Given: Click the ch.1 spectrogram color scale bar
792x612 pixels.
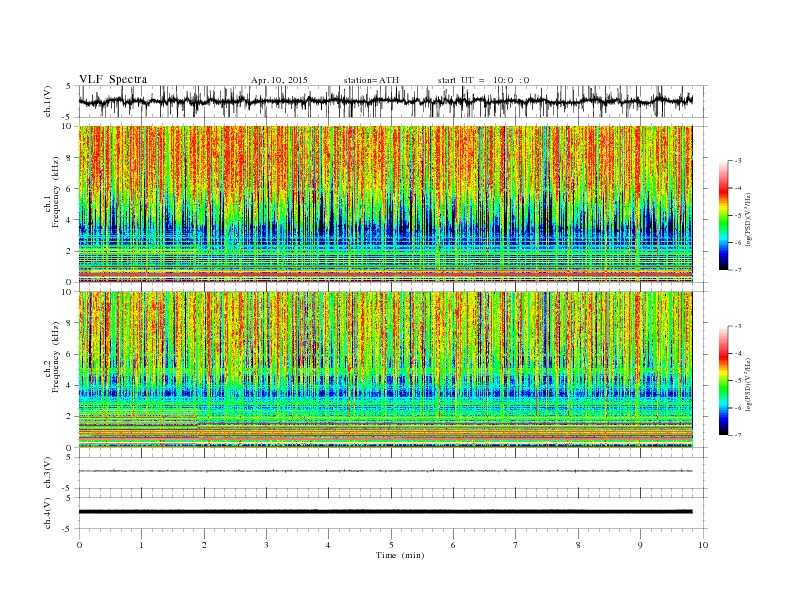Looking at the screenshot, I should [723, 215].
